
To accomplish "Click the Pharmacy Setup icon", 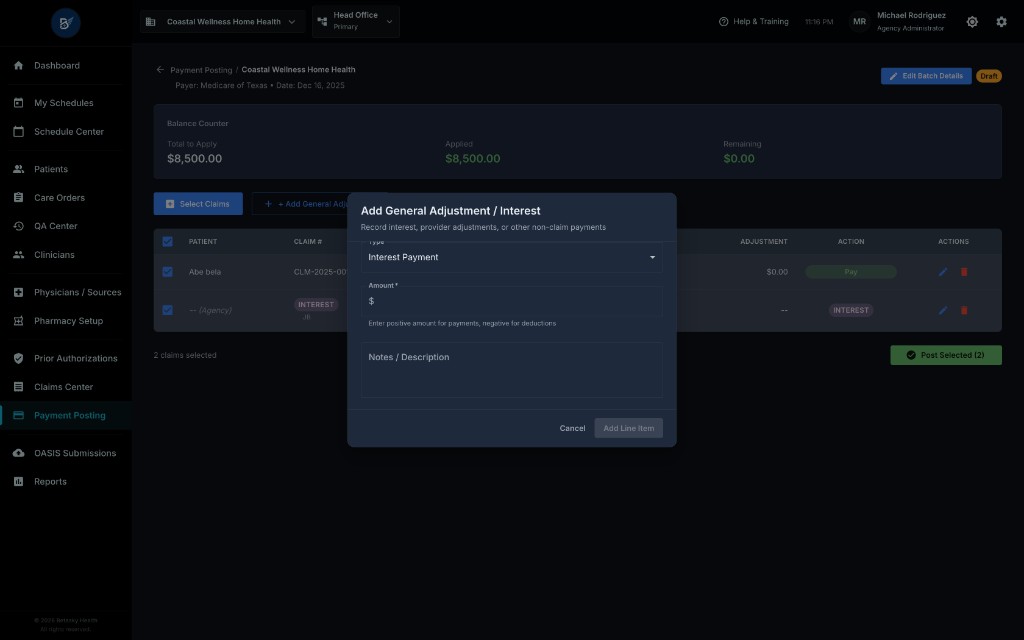I will click(x=18, y=321).
